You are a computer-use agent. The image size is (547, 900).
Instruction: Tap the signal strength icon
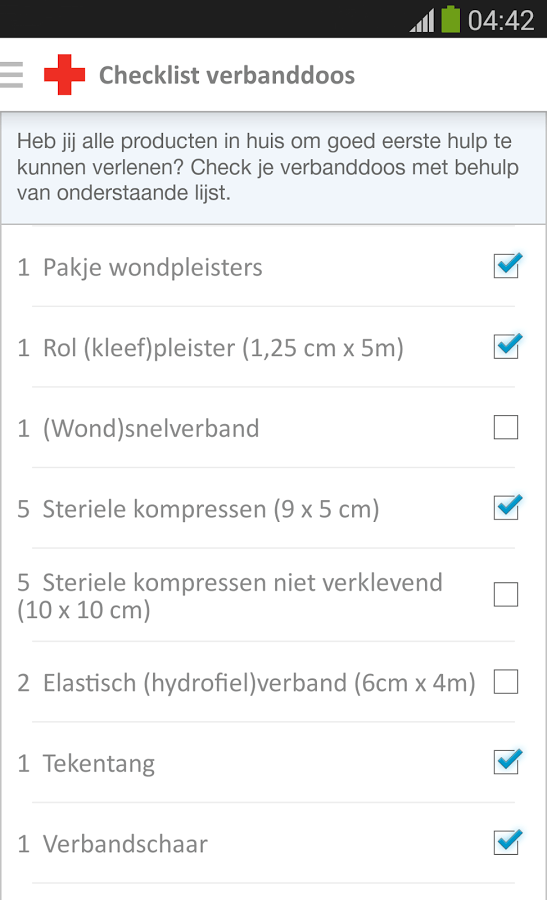pyautogui.click(x=422, y=21)
